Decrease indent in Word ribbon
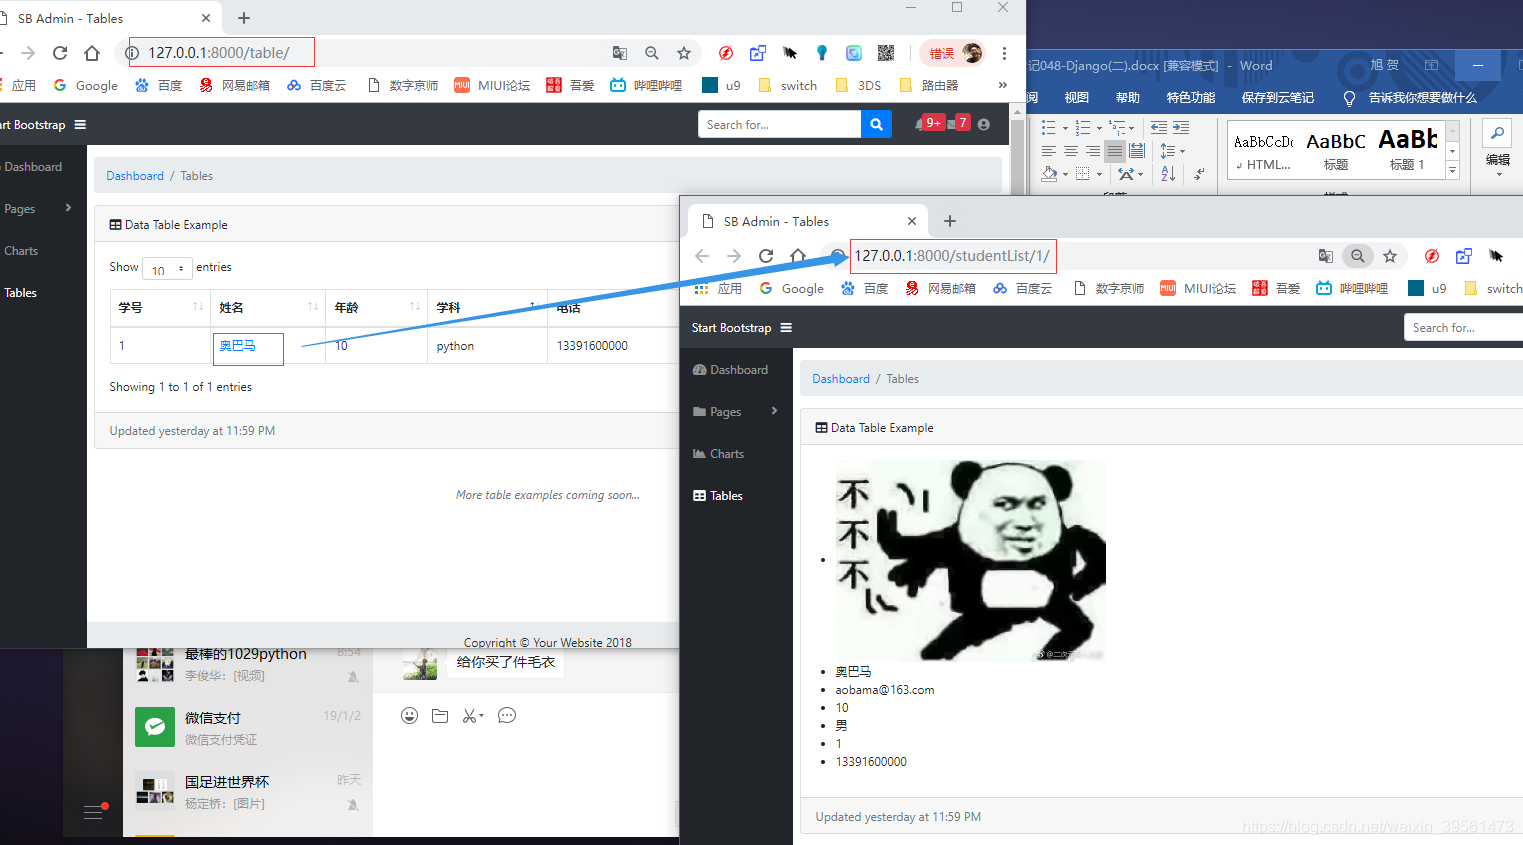Screen dimensions: 1523x845 pyautogui.click(x=1159, y=128)
